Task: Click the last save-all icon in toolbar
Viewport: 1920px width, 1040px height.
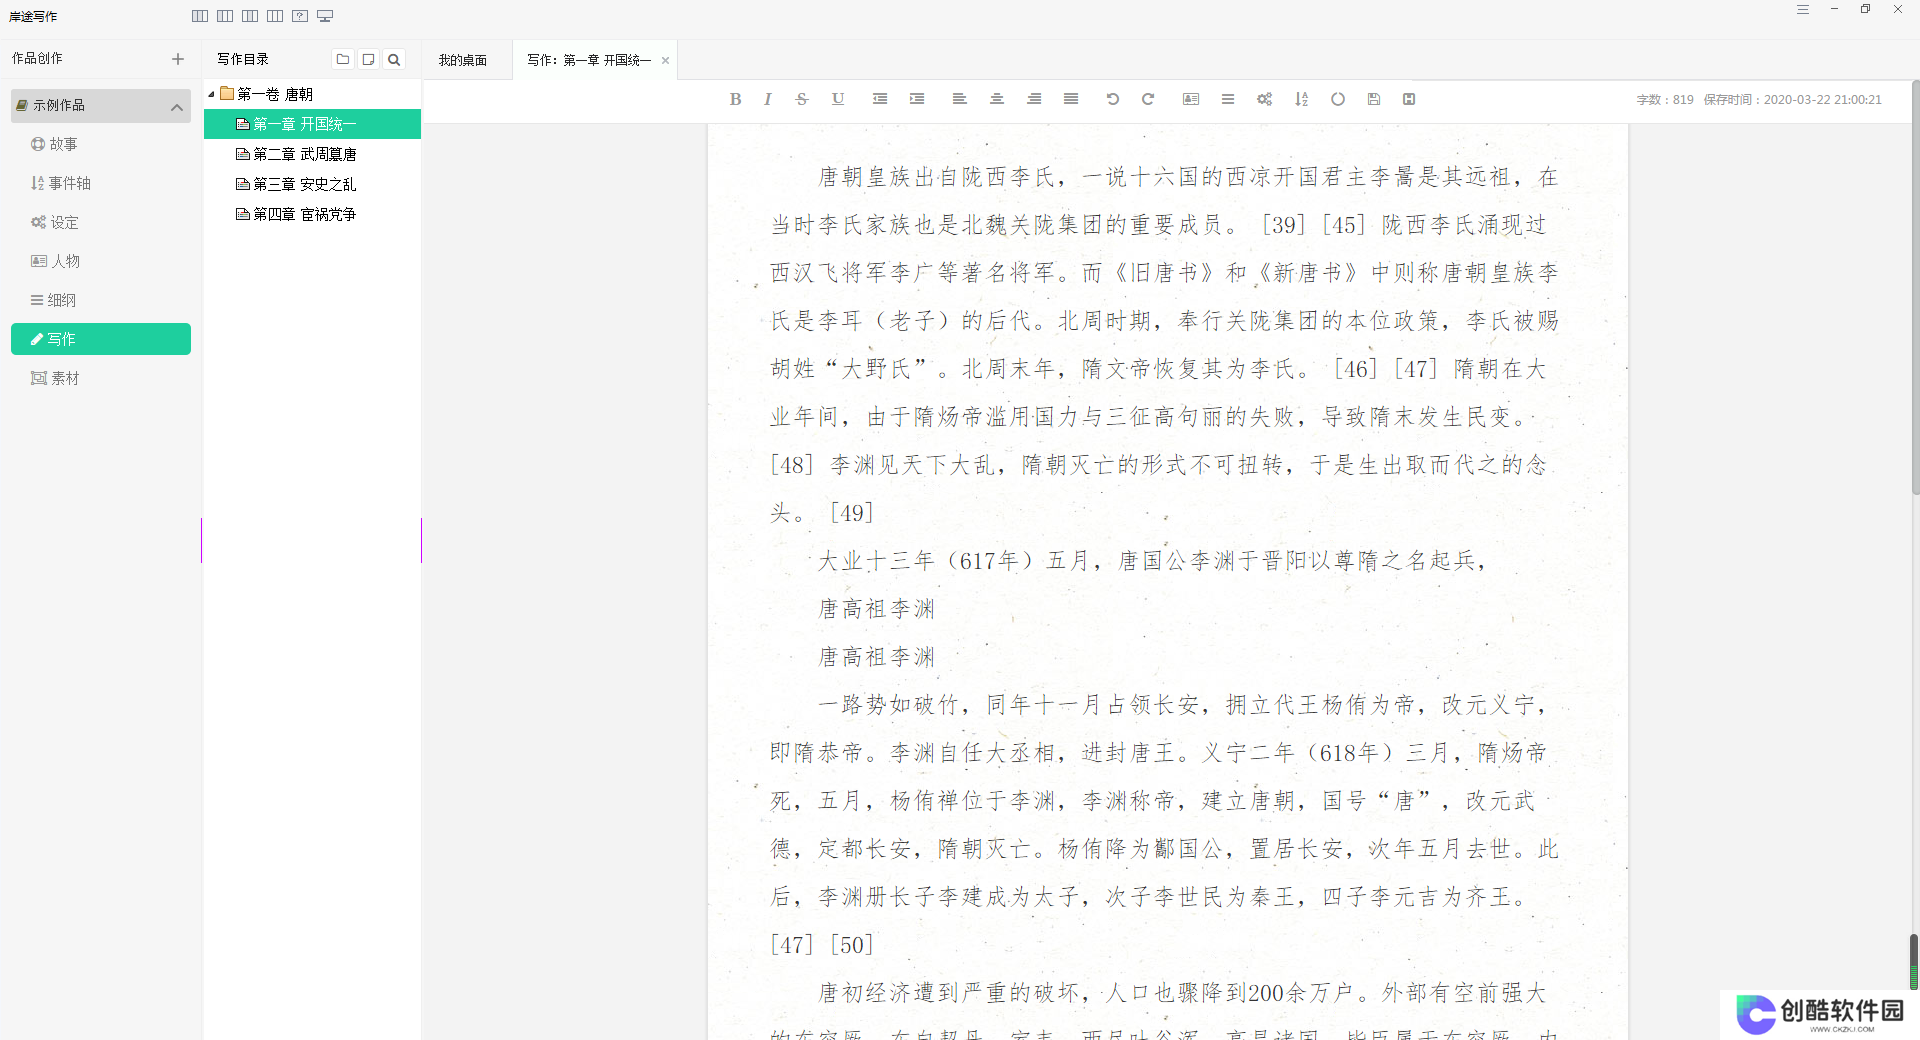Action: [1409, 99]
